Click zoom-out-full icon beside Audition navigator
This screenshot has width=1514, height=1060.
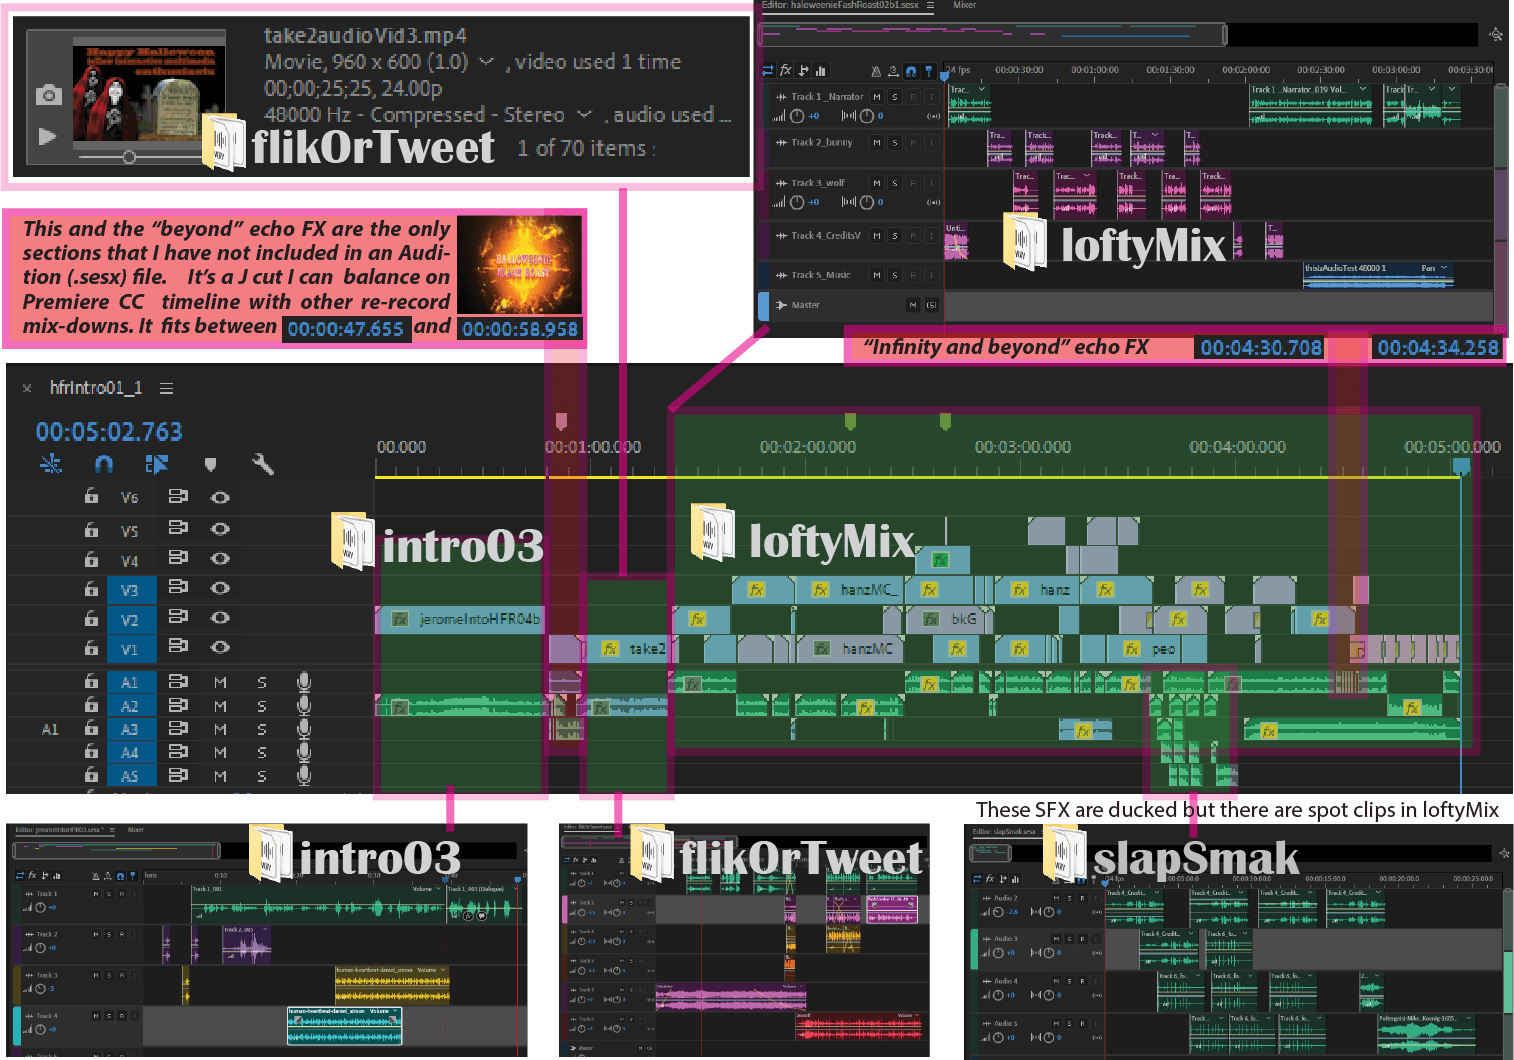tap(1496, 34)
